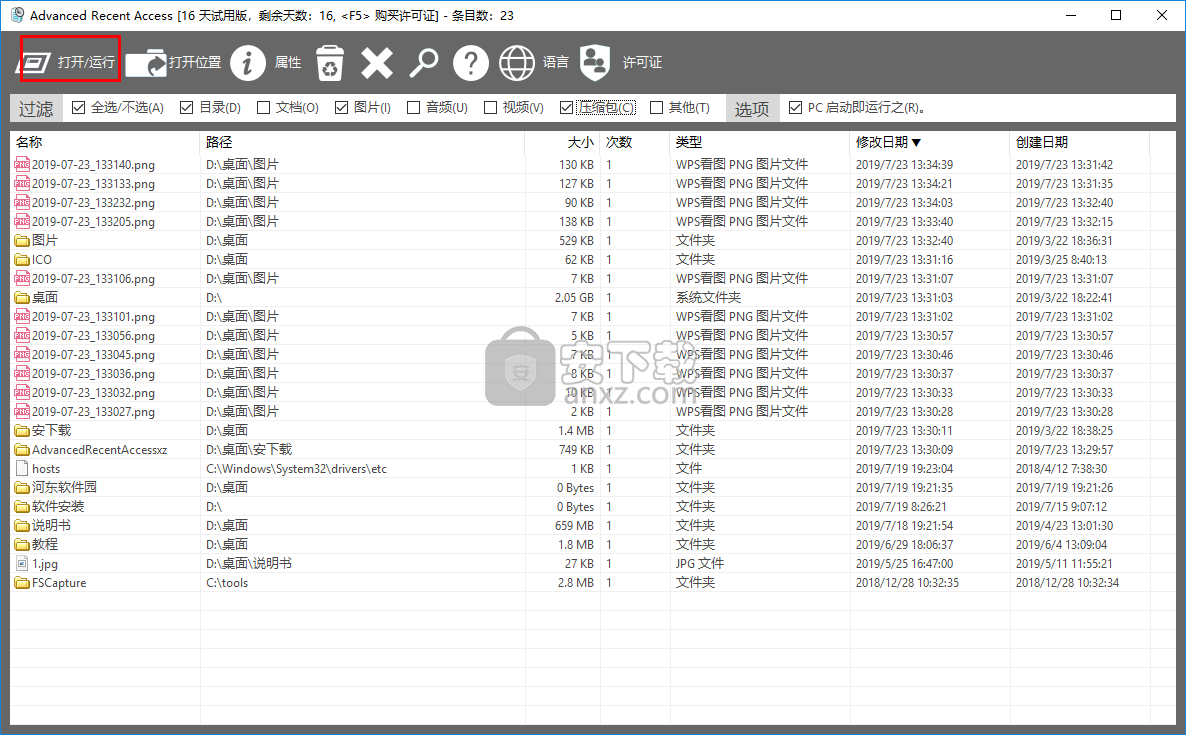Click folder icon of AdvancedRecentAccessxz row
Viewport: 1186px width, 735px height.
click(x=22, y=449)
